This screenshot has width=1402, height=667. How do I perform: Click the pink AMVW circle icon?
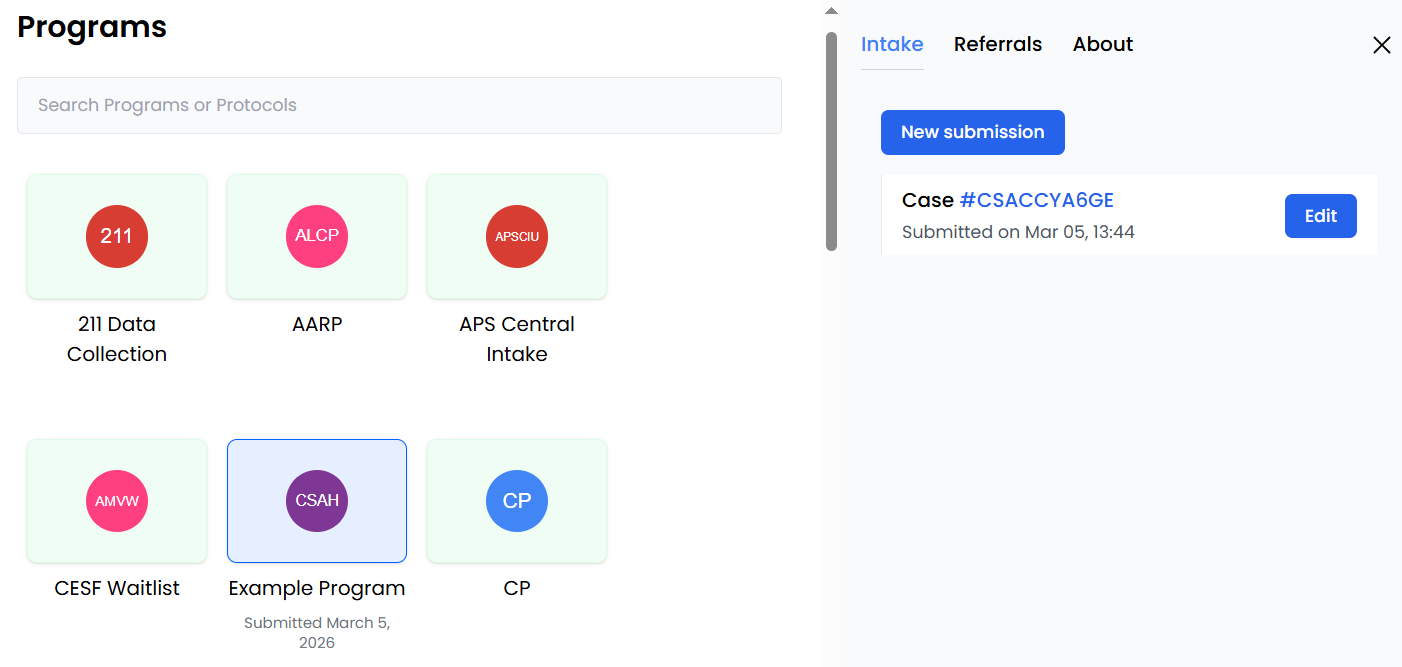(117, 501)
